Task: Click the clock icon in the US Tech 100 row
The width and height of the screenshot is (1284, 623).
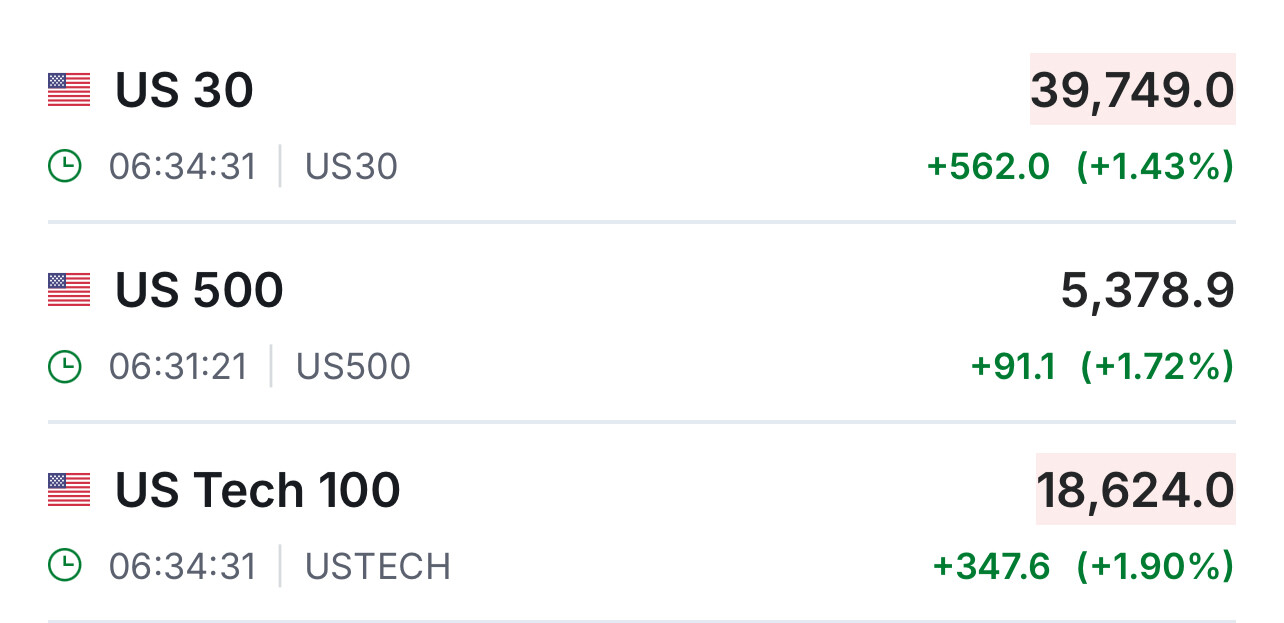Action: click(x=65, y=567)
